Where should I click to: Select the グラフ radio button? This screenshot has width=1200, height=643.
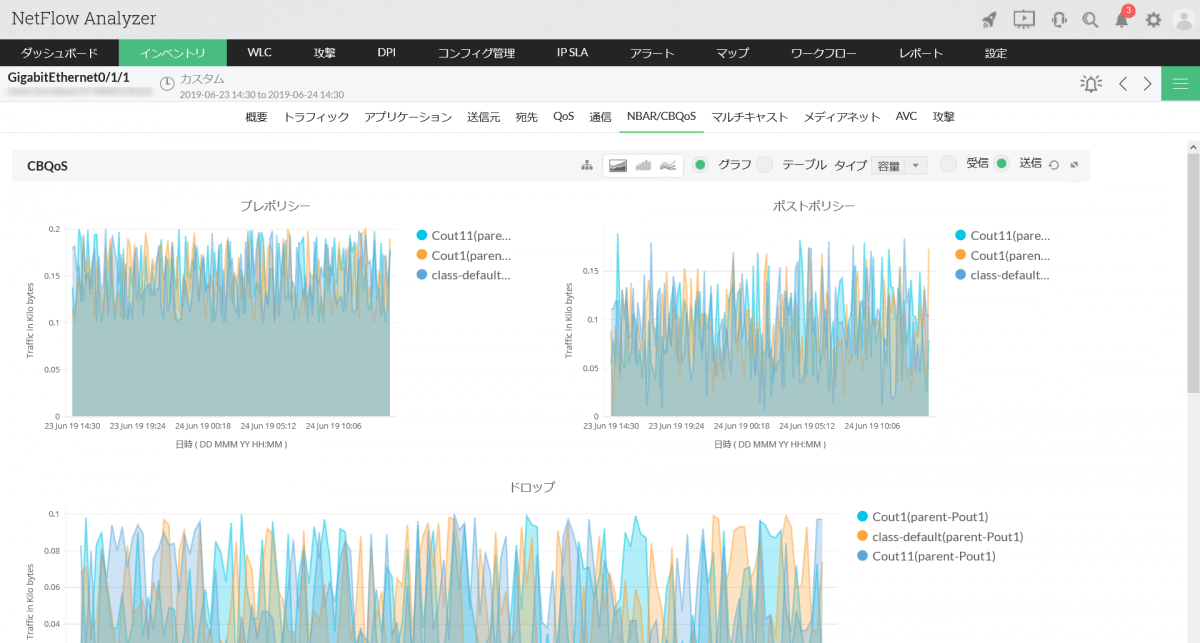[701, 164]
